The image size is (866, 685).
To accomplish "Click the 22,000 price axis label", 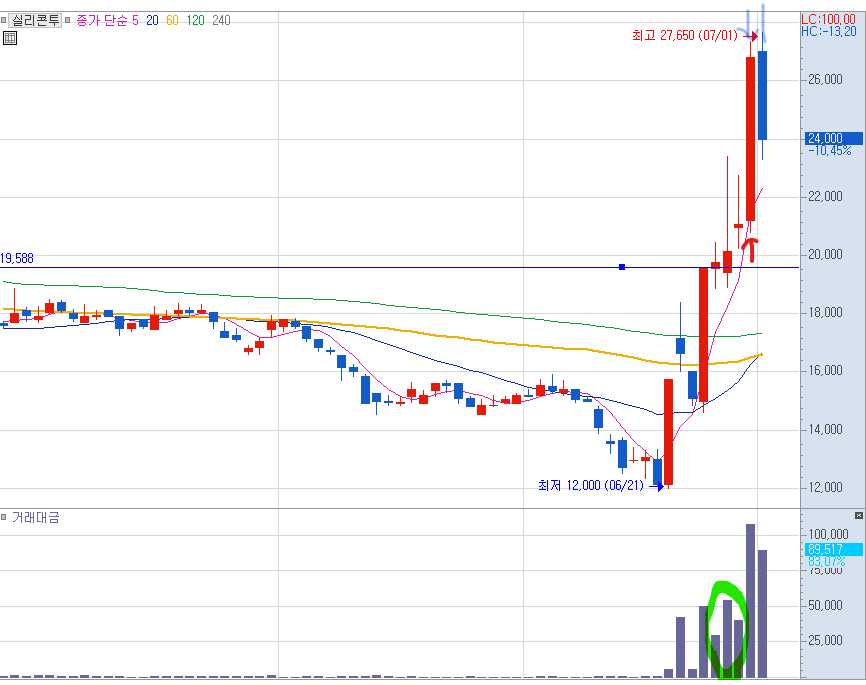I will tap(825, 197).
